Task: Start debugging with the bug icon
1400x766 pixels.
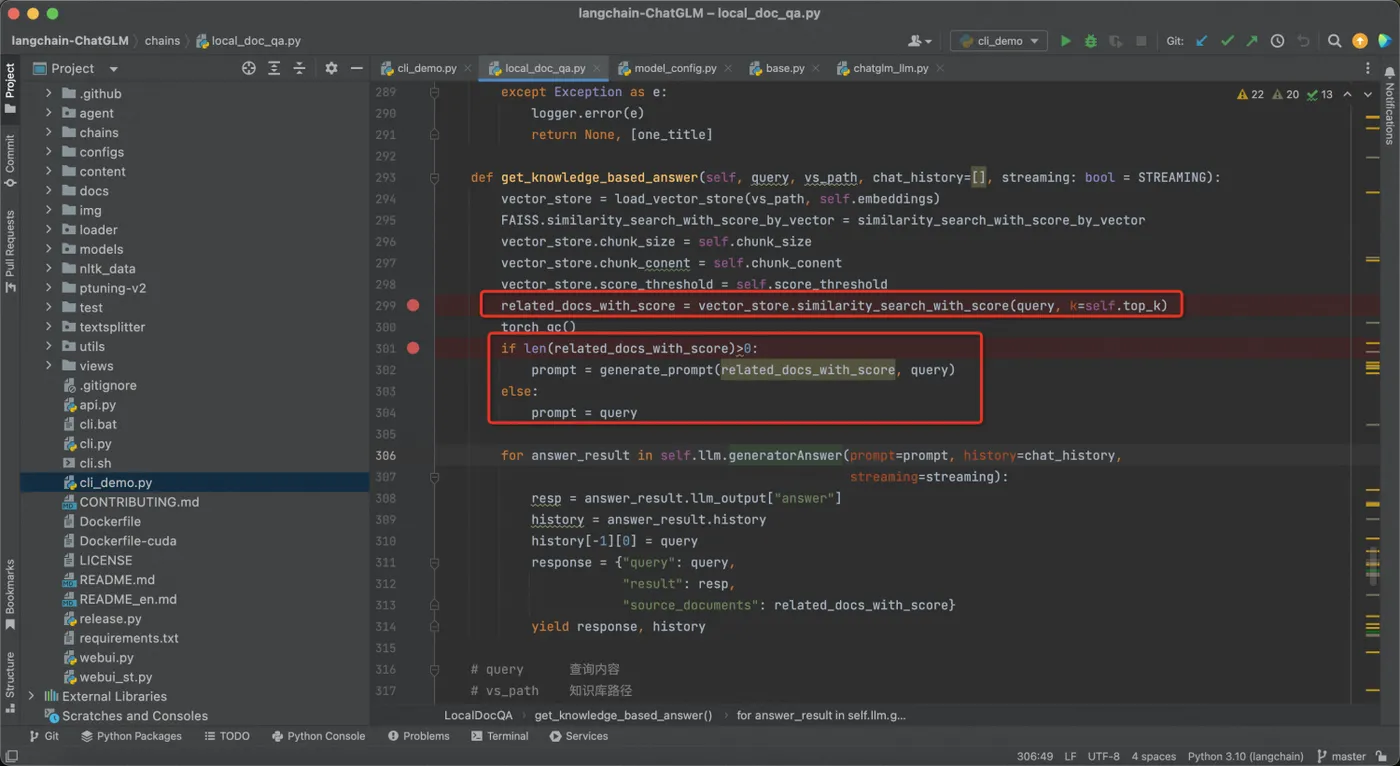Action: 1090,41
